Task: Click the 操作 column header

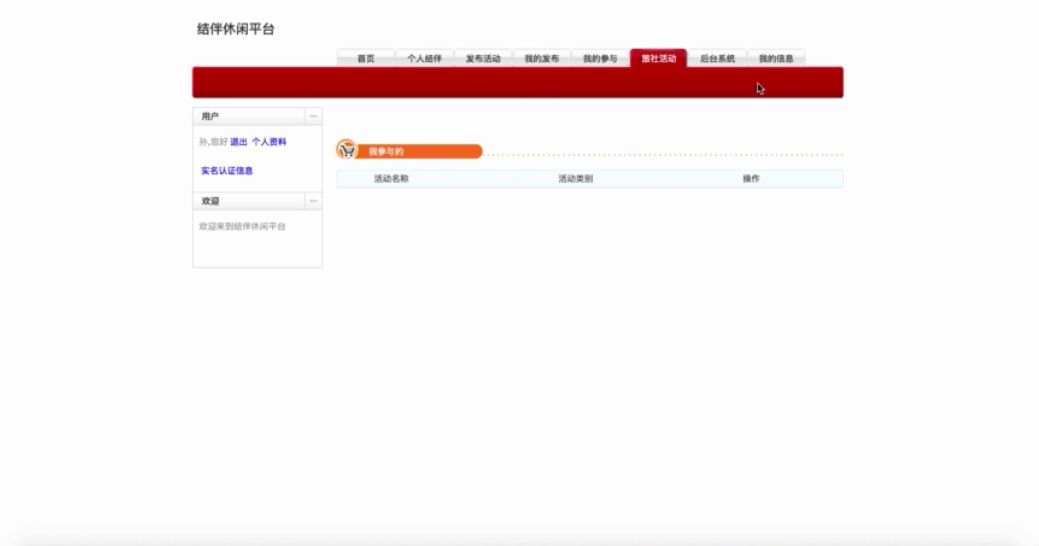Action: (751, 179)
